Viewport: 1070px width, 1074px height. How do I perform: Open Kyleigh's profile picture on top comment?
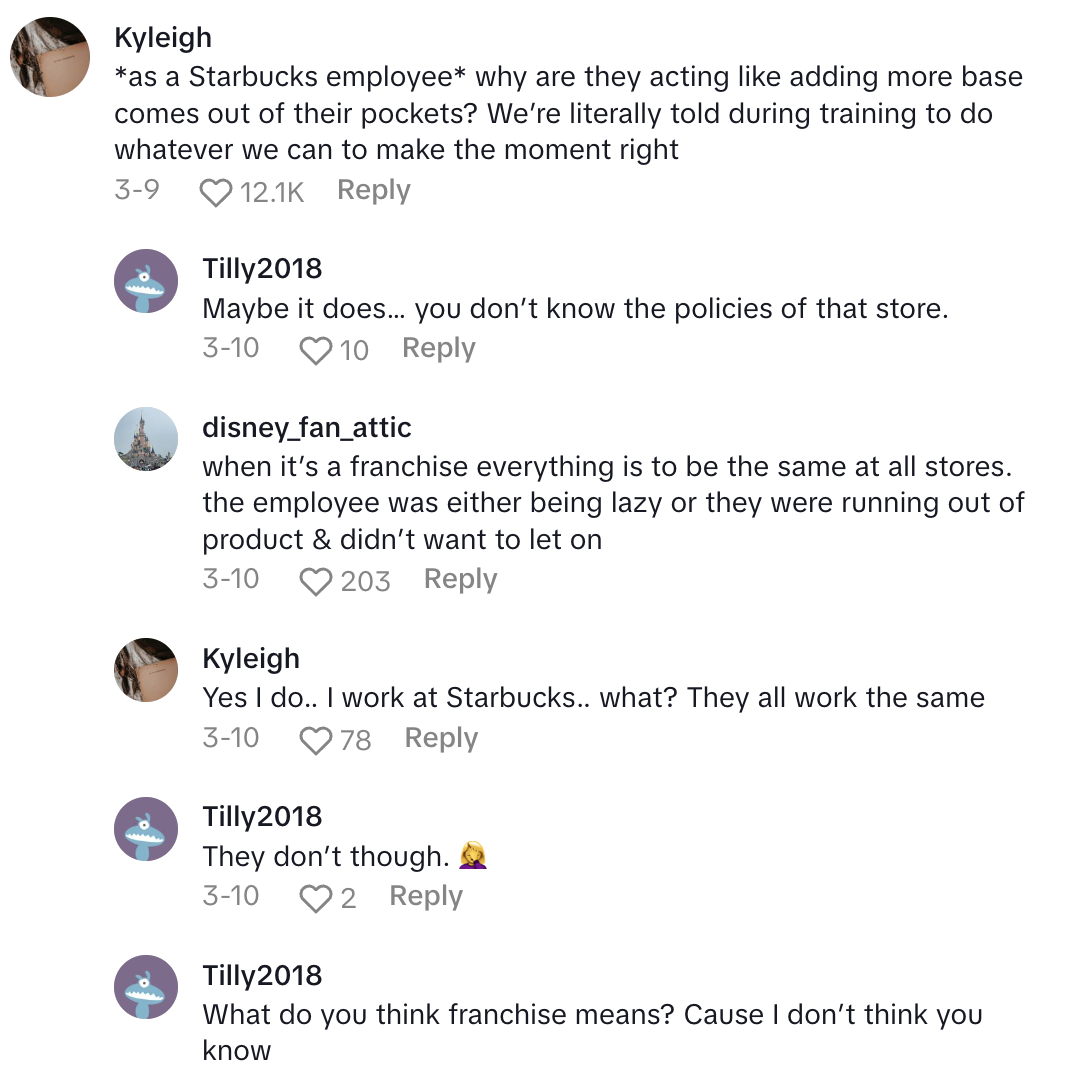pyautogui.click(x=50, y=57)
